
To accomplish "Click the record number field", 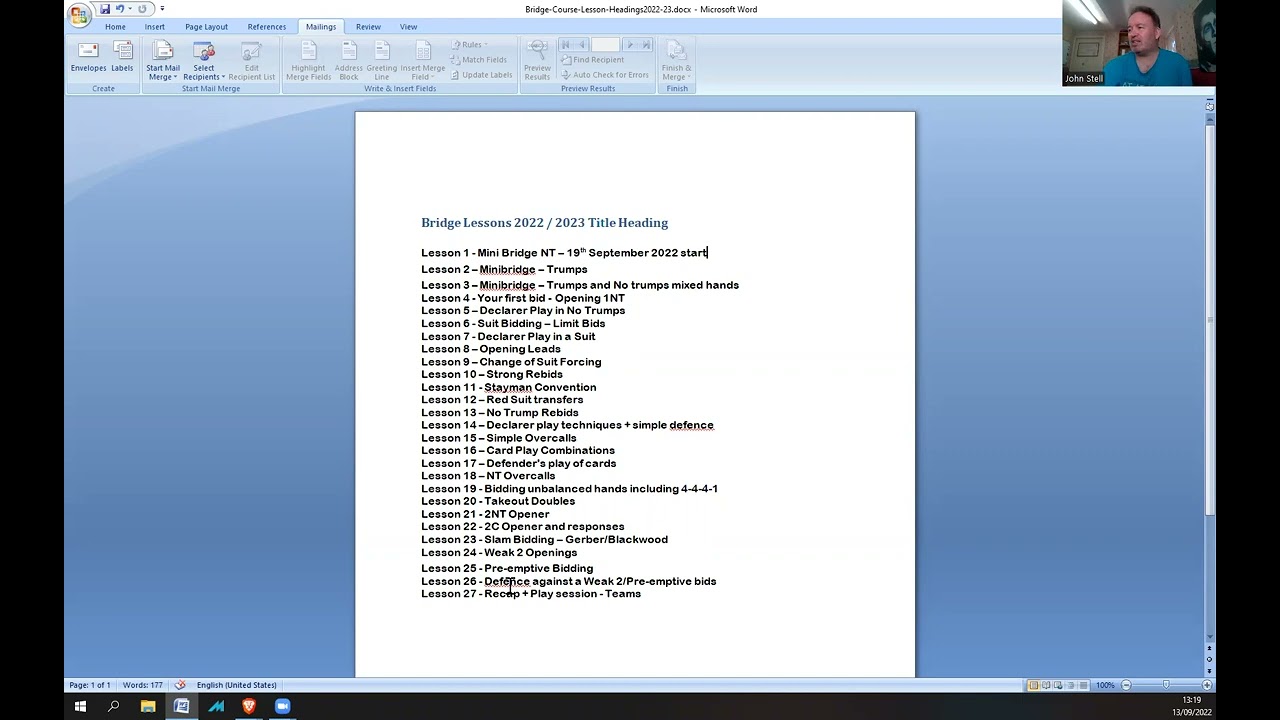I will 605,45.
